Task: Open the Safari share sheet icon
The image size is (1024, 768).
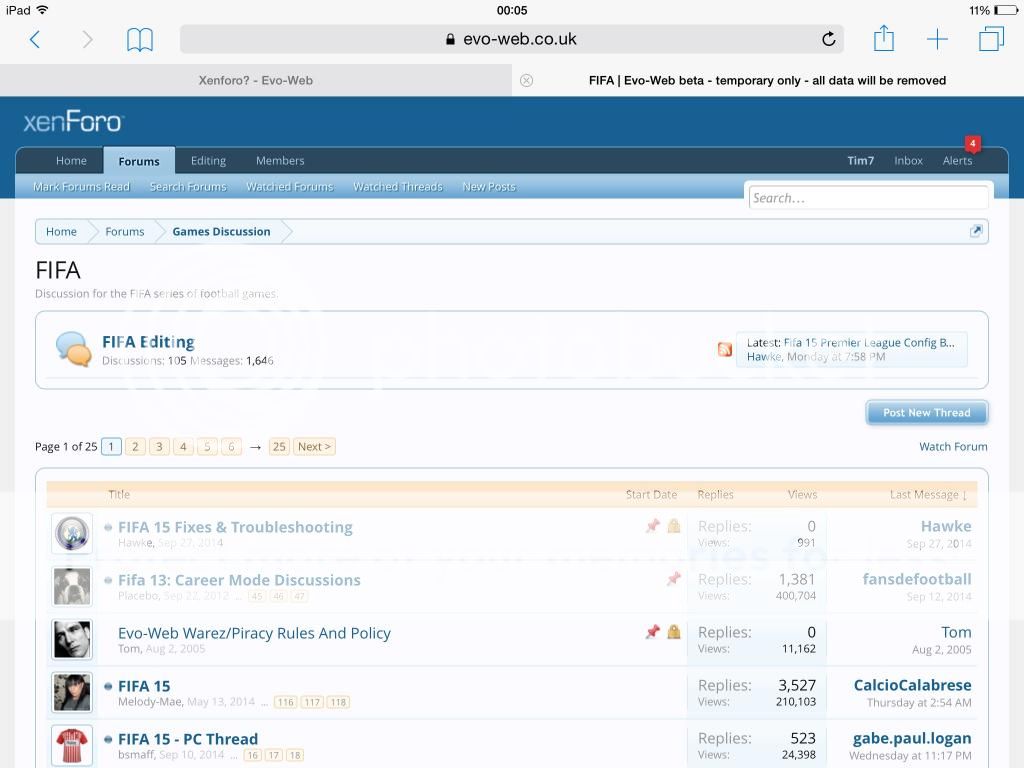Action: click(883, 39)
